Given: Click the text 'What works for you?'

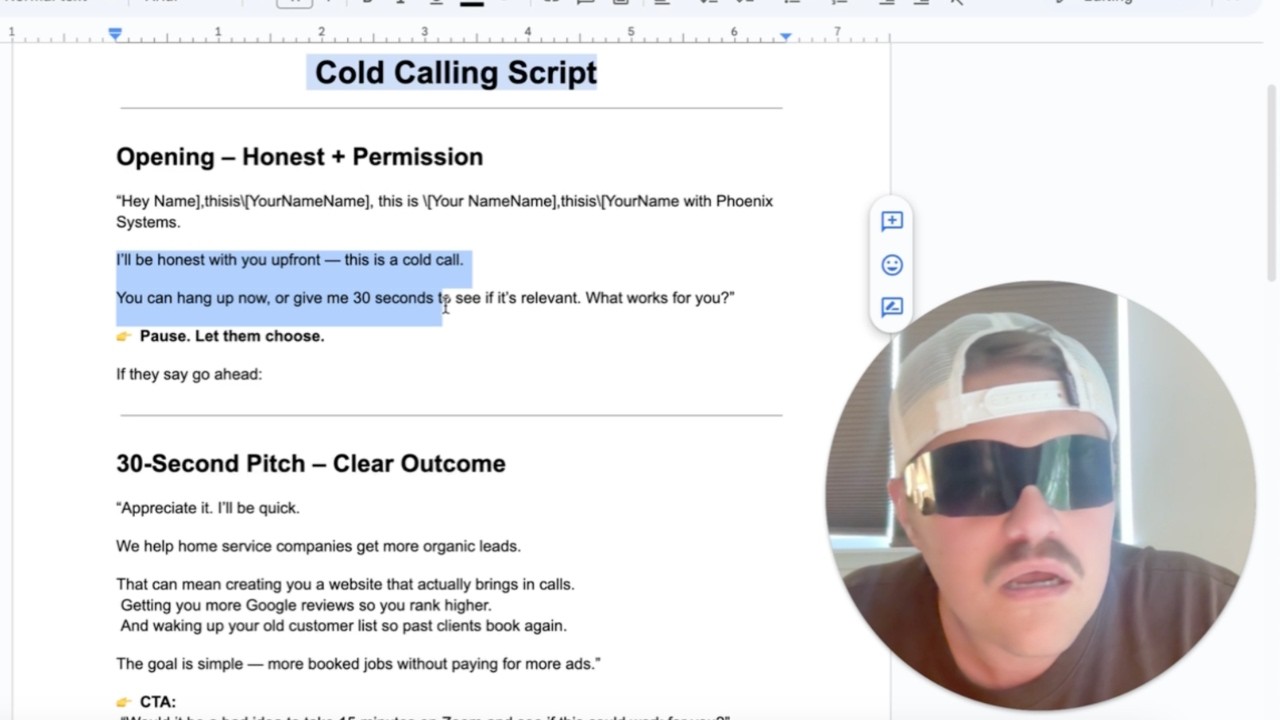Looking at the screenshot, I should point(660,298).
